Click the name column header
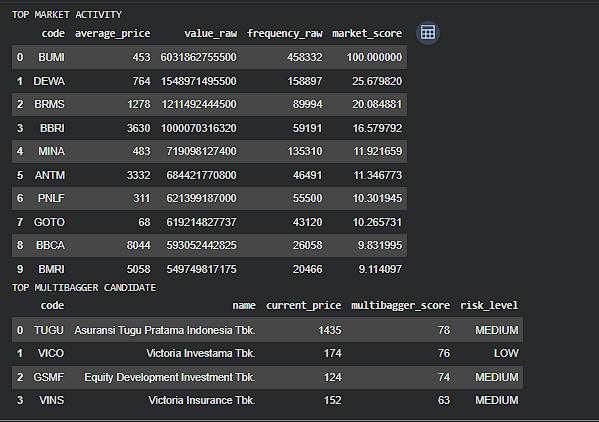599x422 pixels. click(x=244, y=306)
